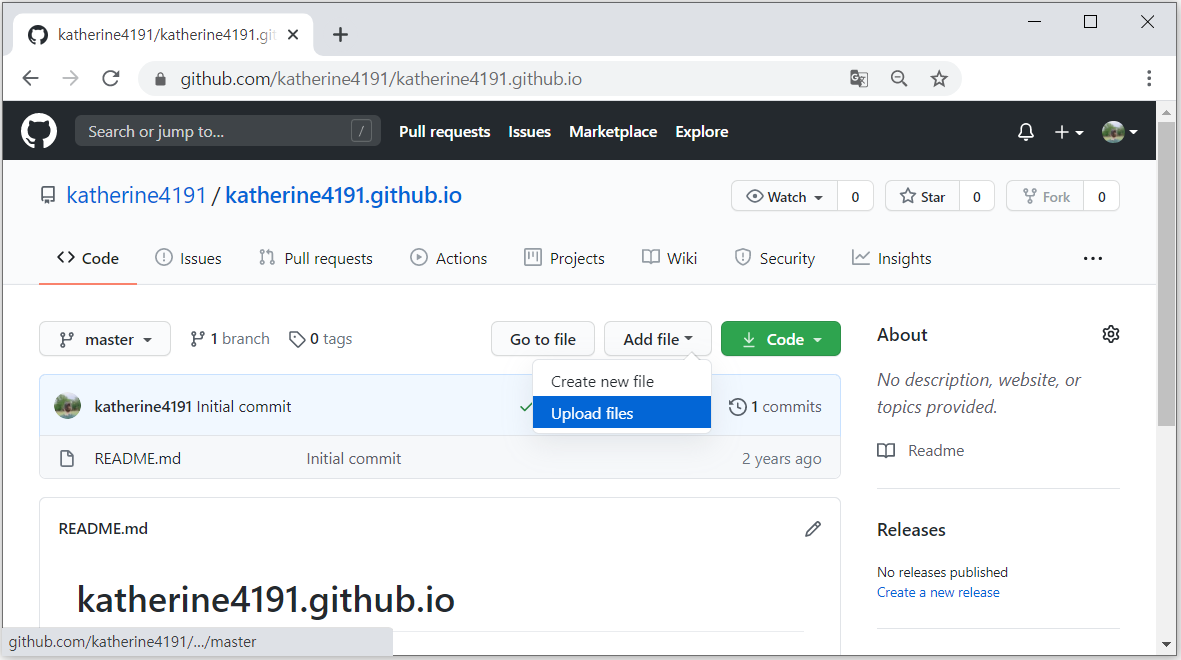Switch to the repository Issues tab

188,258
